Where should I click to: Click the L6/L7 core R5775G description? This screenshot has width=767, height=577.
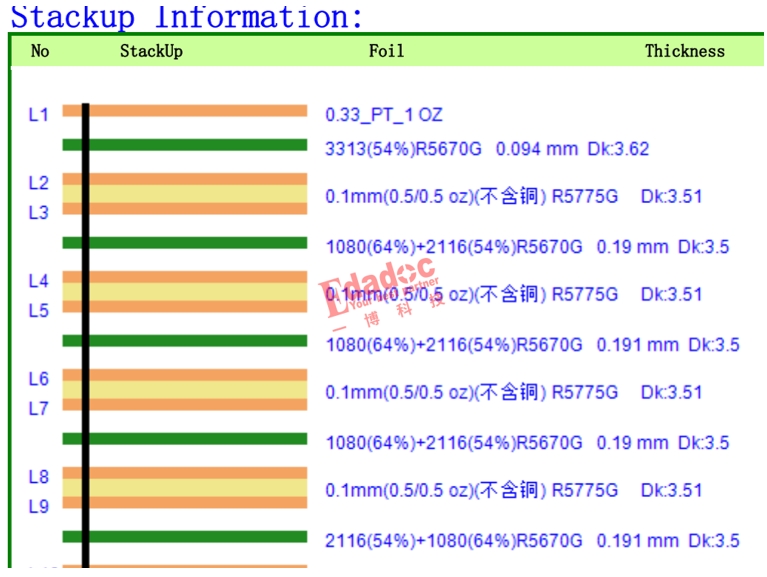(x=514, y=392)
